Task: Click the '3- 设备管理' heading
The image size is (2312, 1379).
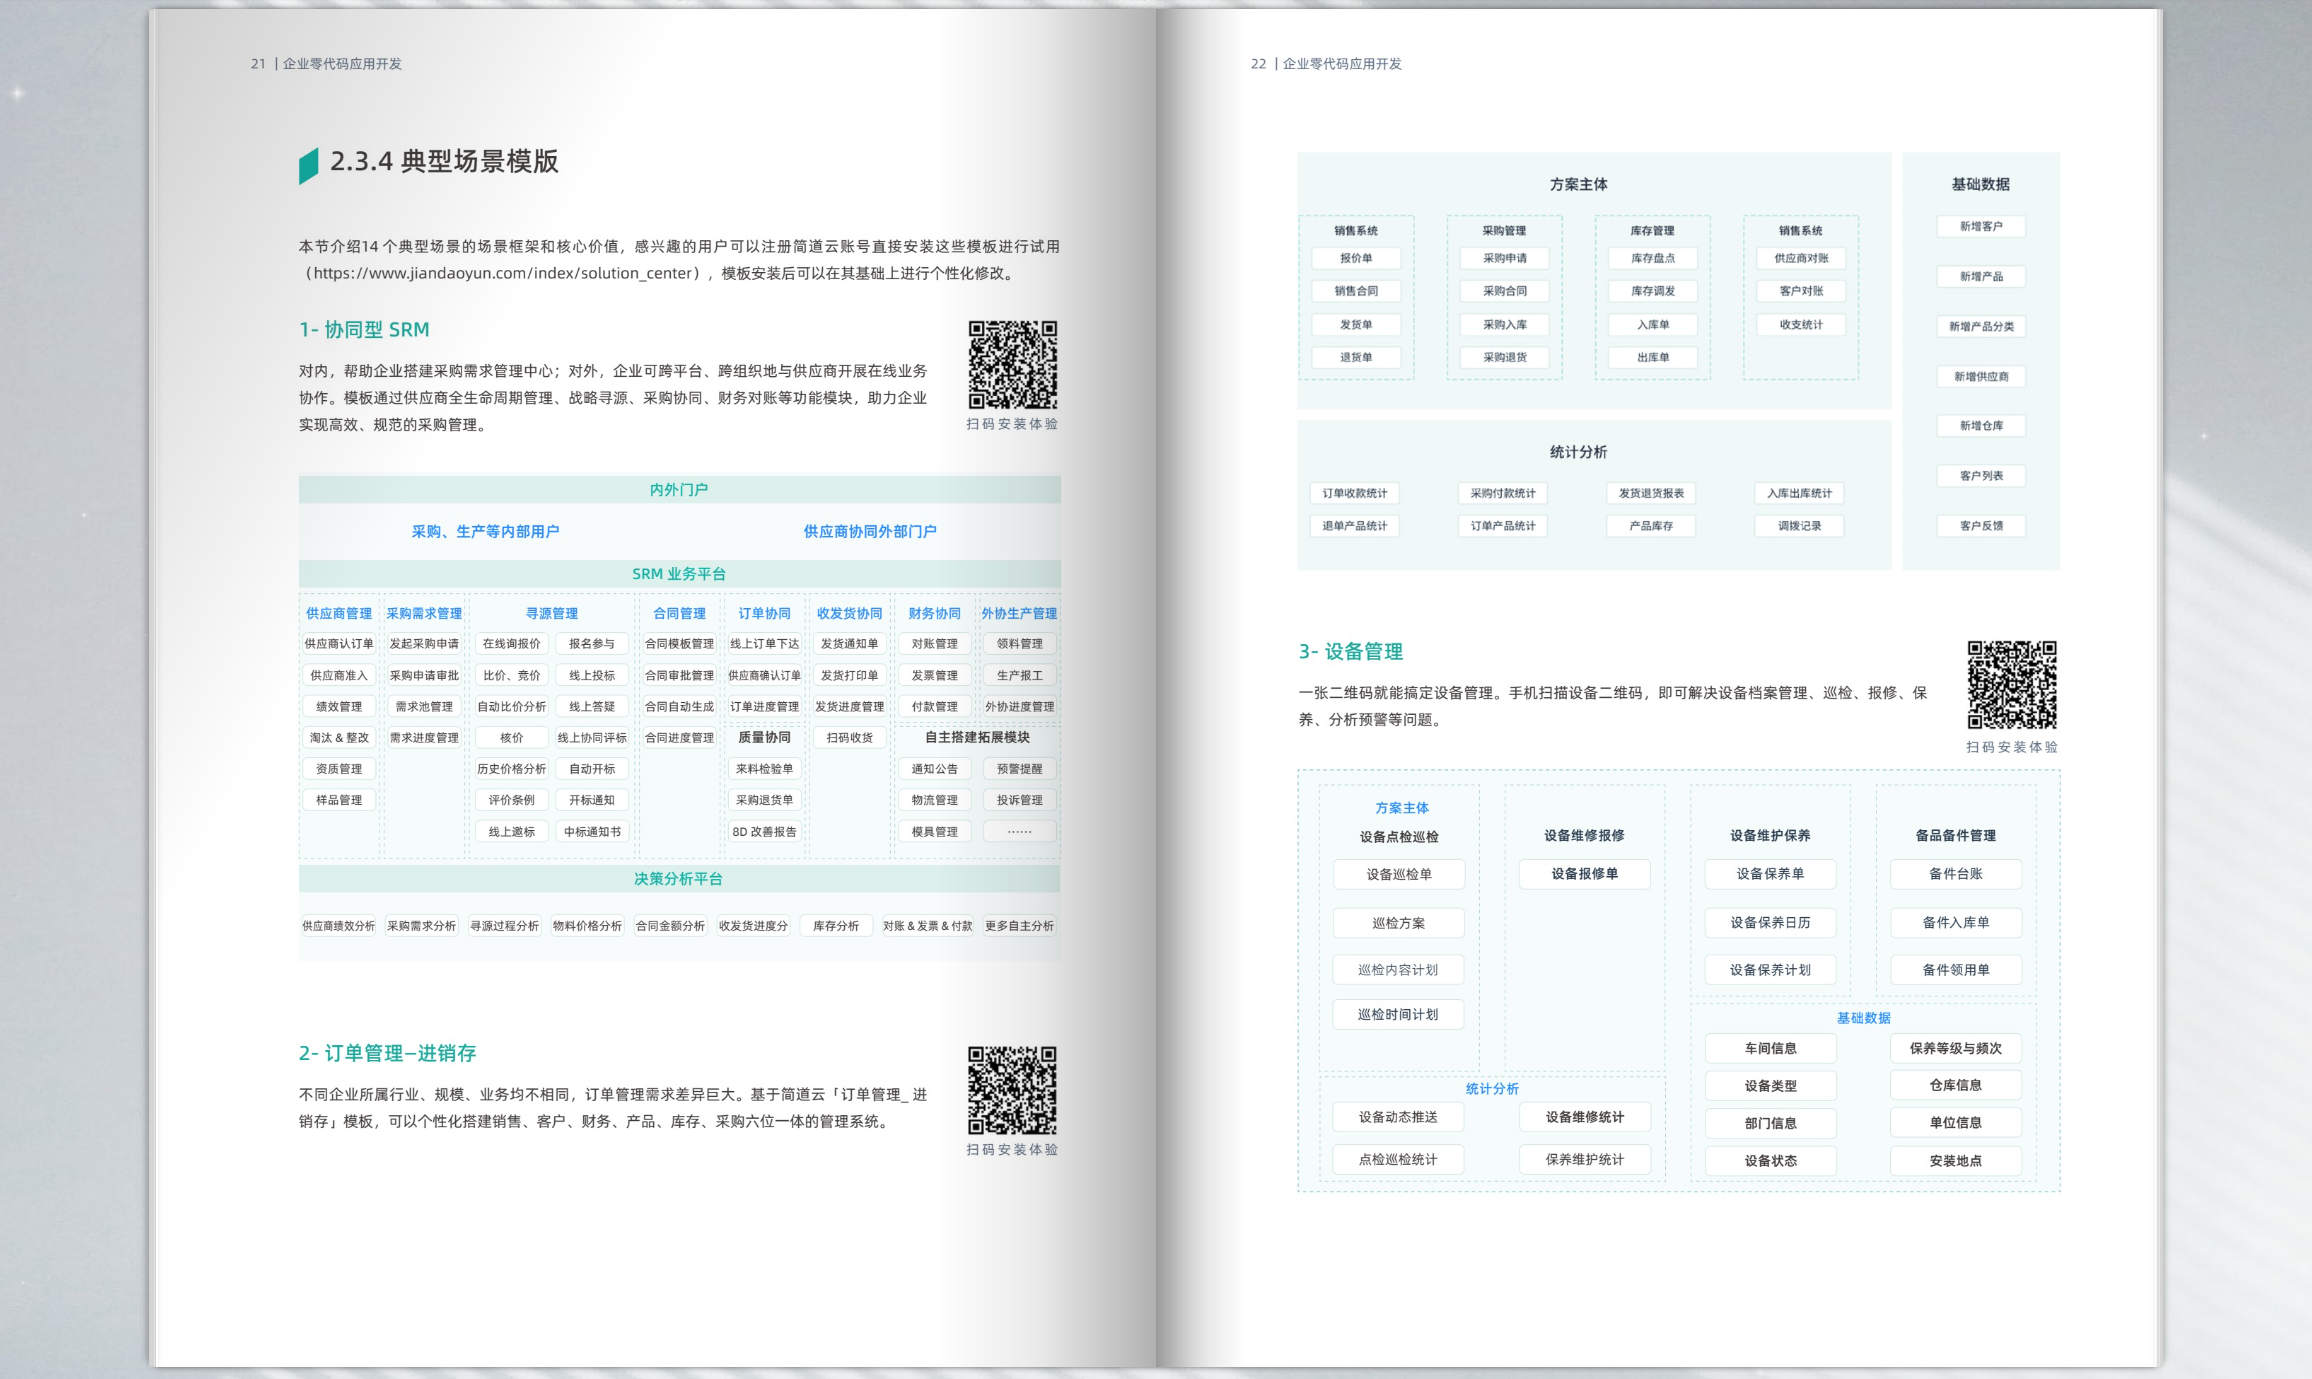Action: (1350, 651)
